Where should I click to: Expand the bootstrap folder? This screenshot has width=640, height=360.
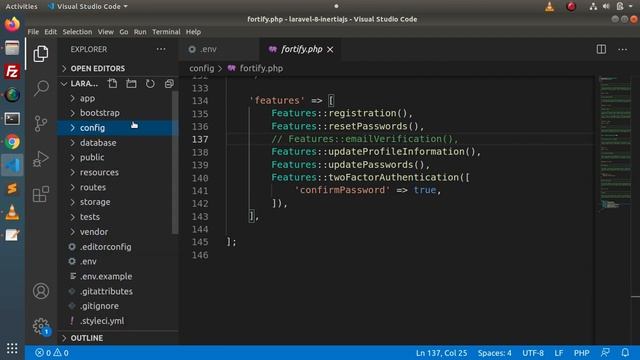(118, 113)
